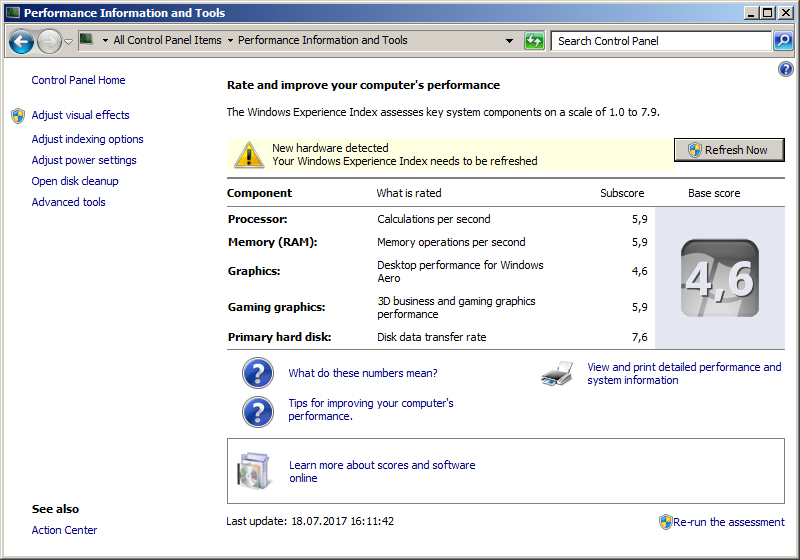The image size is (800, 560).
Task: Expand the arrow before All Control Panel Items
Action: [x=105, y=40]
